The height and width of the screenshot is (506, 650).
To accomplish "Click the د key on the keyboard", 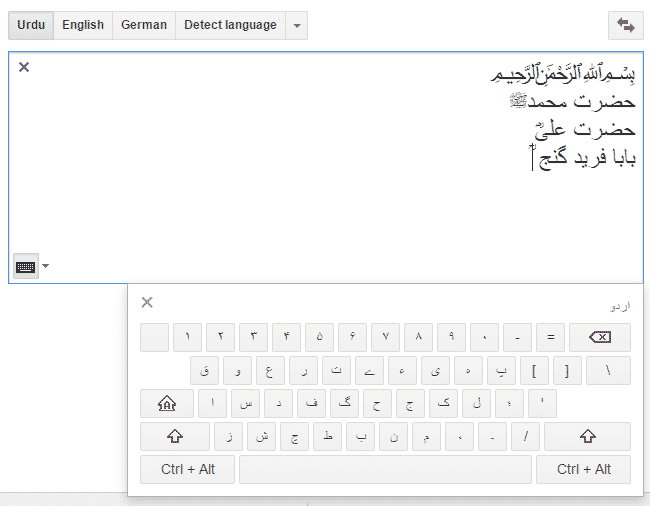I will [x=279, y=403].
